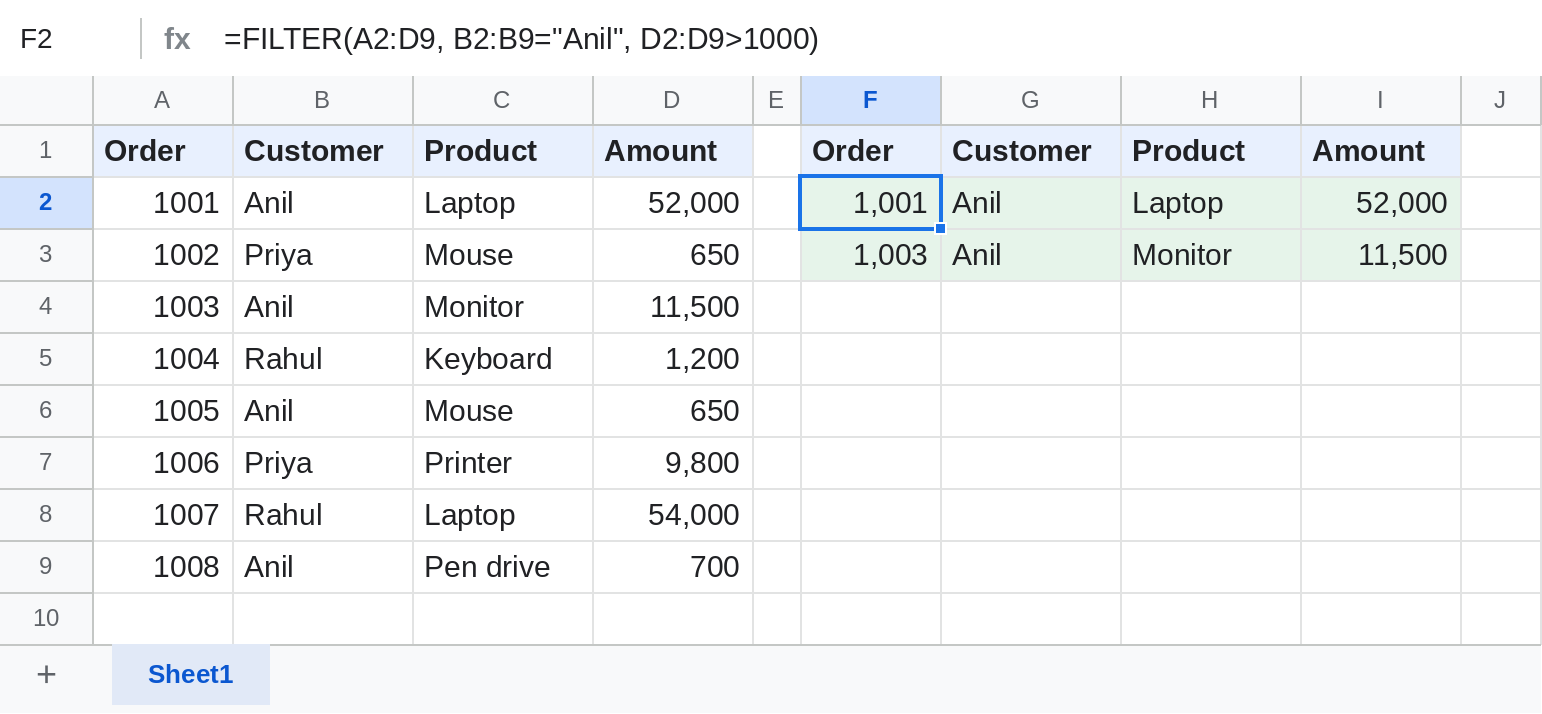
Task: Click the select-all corner box
Action: (46, 100)
